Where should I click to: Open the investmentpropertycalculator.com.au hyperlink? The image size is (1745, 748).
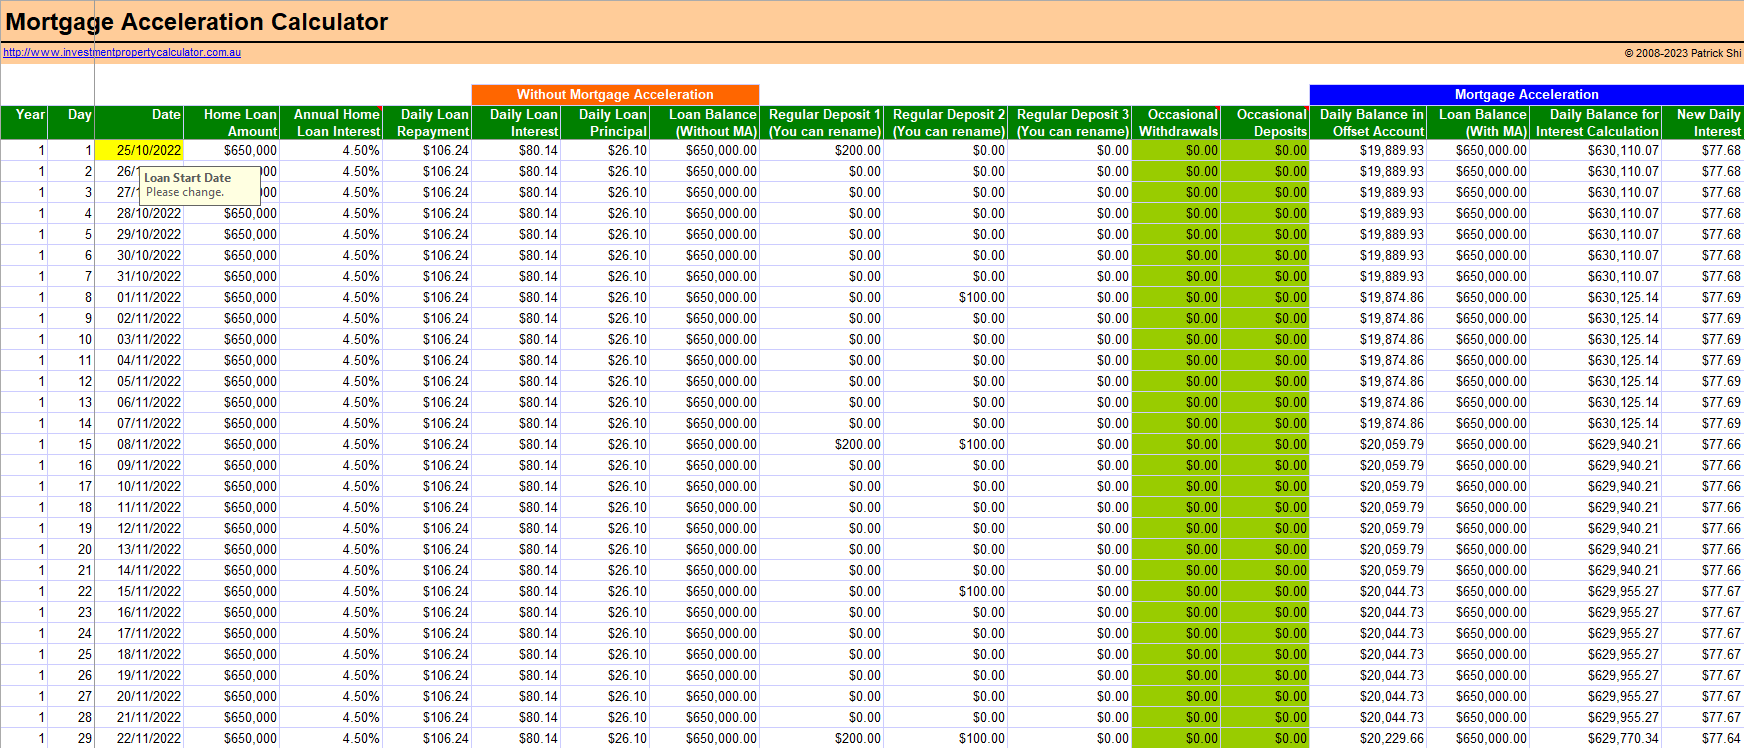[x=121, y=52]
